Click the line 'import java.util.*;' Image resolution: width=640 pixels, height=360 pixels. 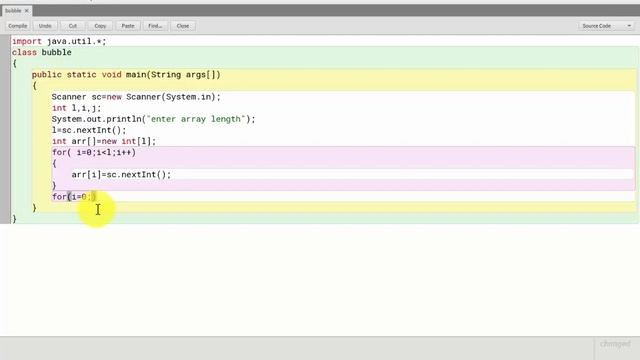[x=59, y=41]
